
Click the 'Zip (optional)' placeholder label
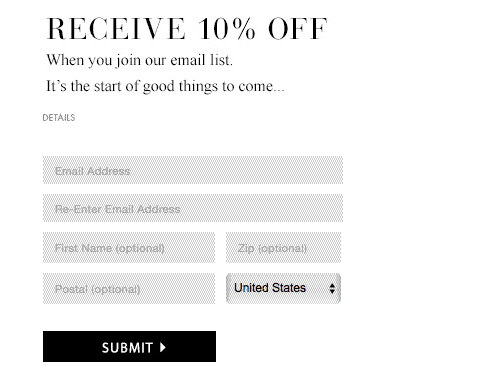(272, 248)
